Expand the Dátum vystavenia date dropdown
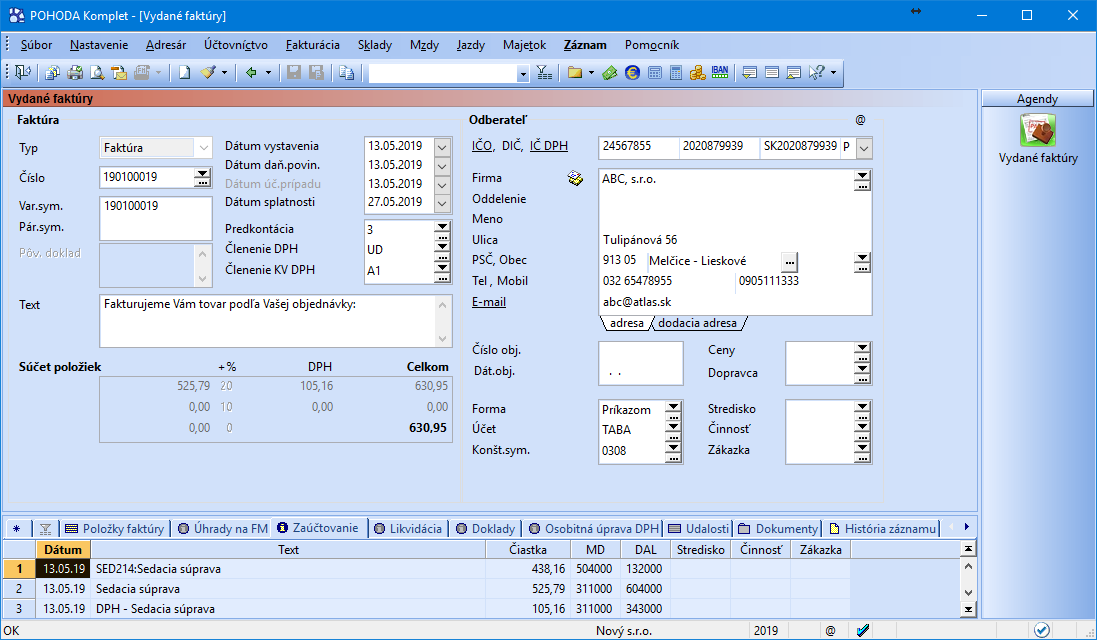Image resolution: width=1097 pixels, height=640 pixels. [442, 146]
